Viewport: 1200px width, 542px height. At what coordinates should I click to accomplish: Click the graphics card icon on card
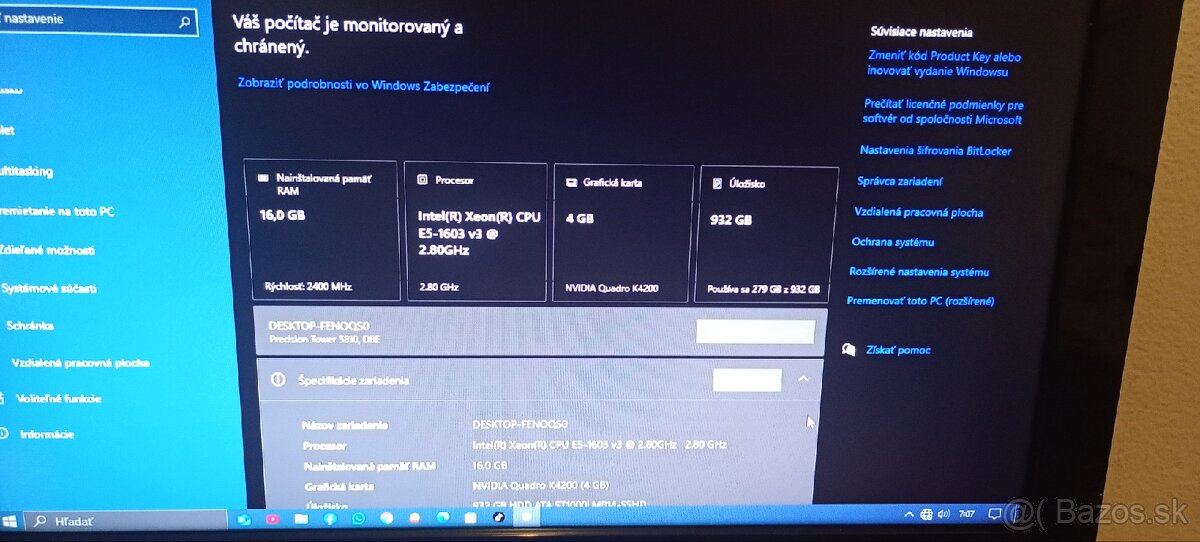pos(572,183)
